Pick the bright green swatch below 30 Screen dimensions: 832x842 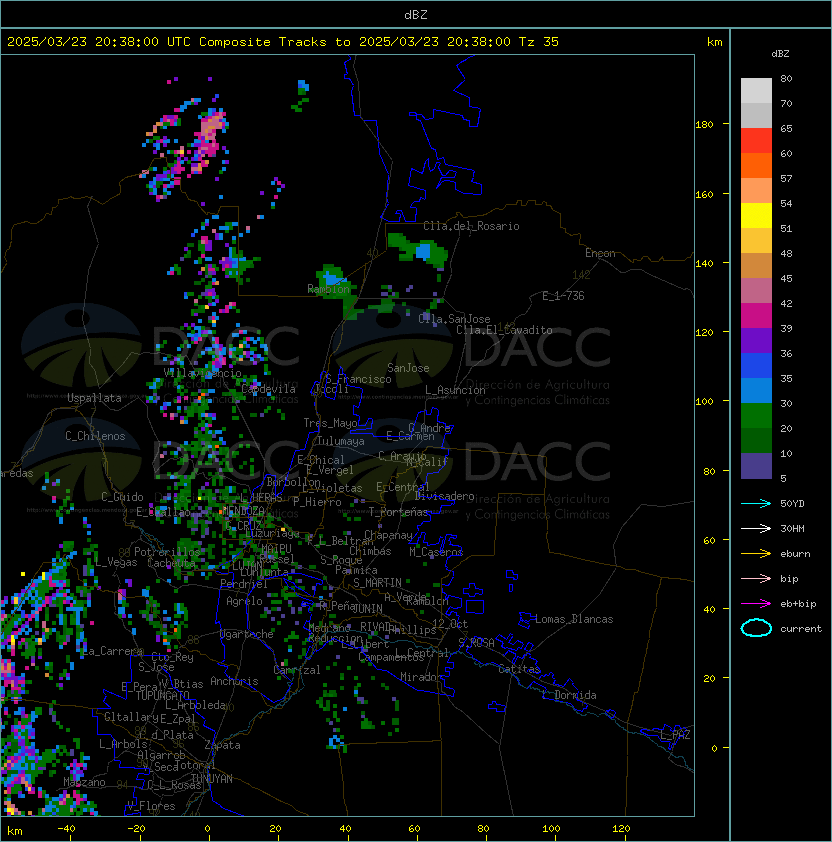pos(756,416)
